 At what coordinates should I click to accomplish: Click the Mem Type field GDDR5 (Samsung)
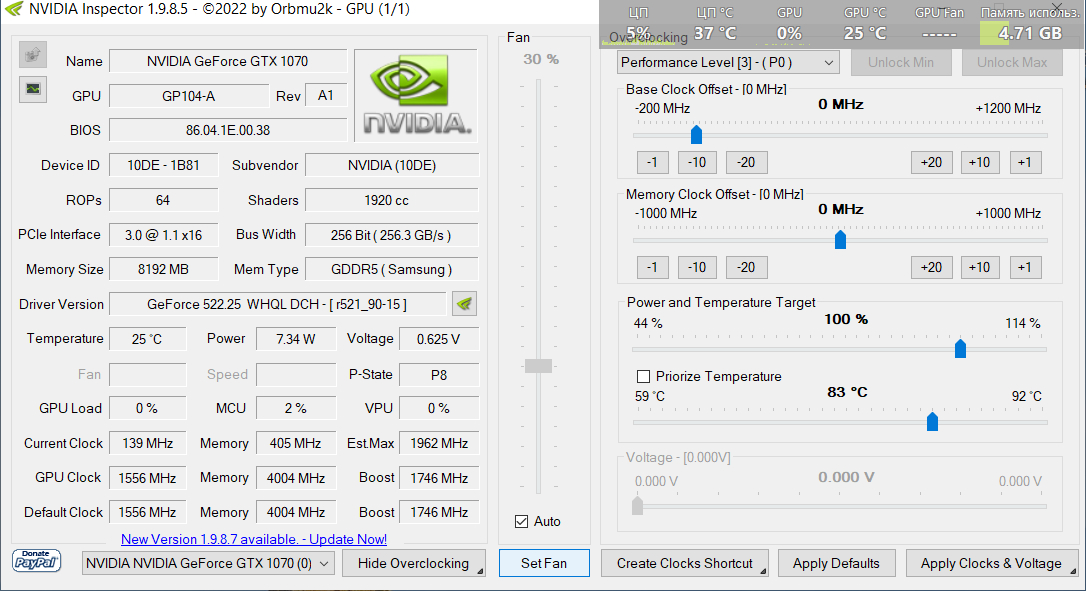[x=391, y=270]
